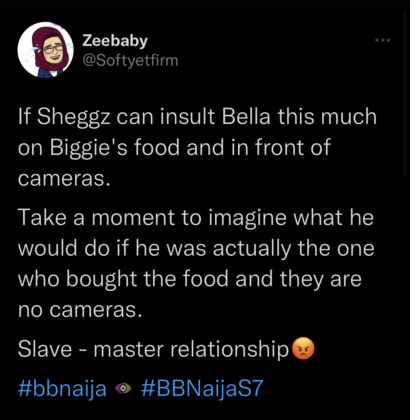The image size is (410, 420).
Task: Click the line who bought the food
Action: 190,281
